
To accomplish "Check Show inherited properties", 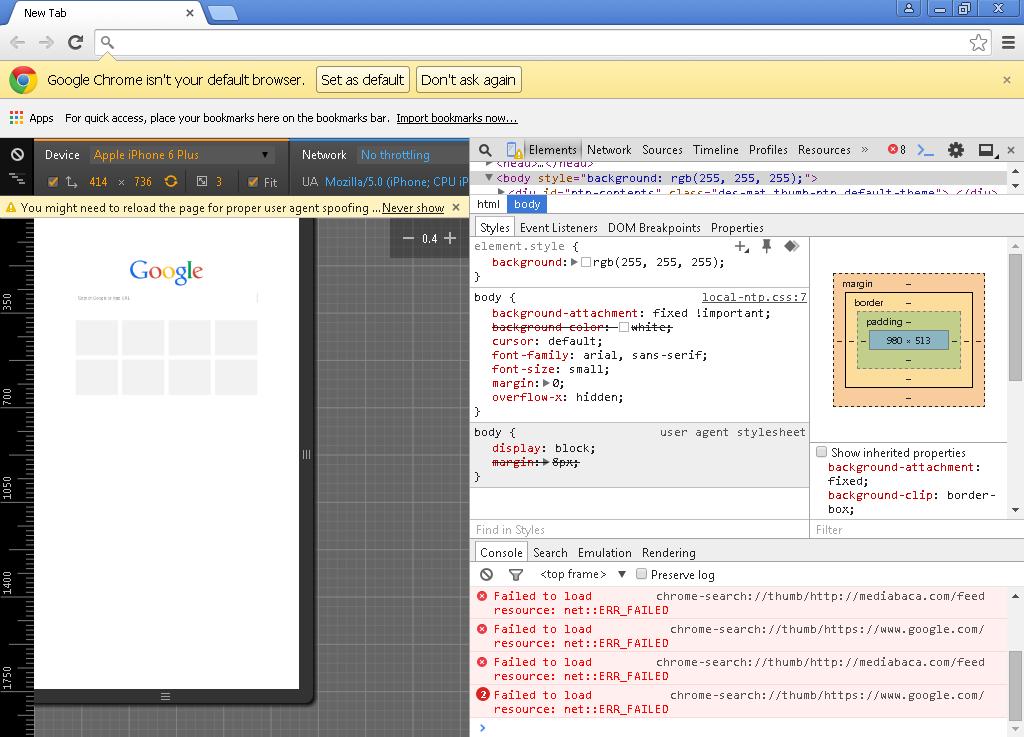I will point(822,452).
